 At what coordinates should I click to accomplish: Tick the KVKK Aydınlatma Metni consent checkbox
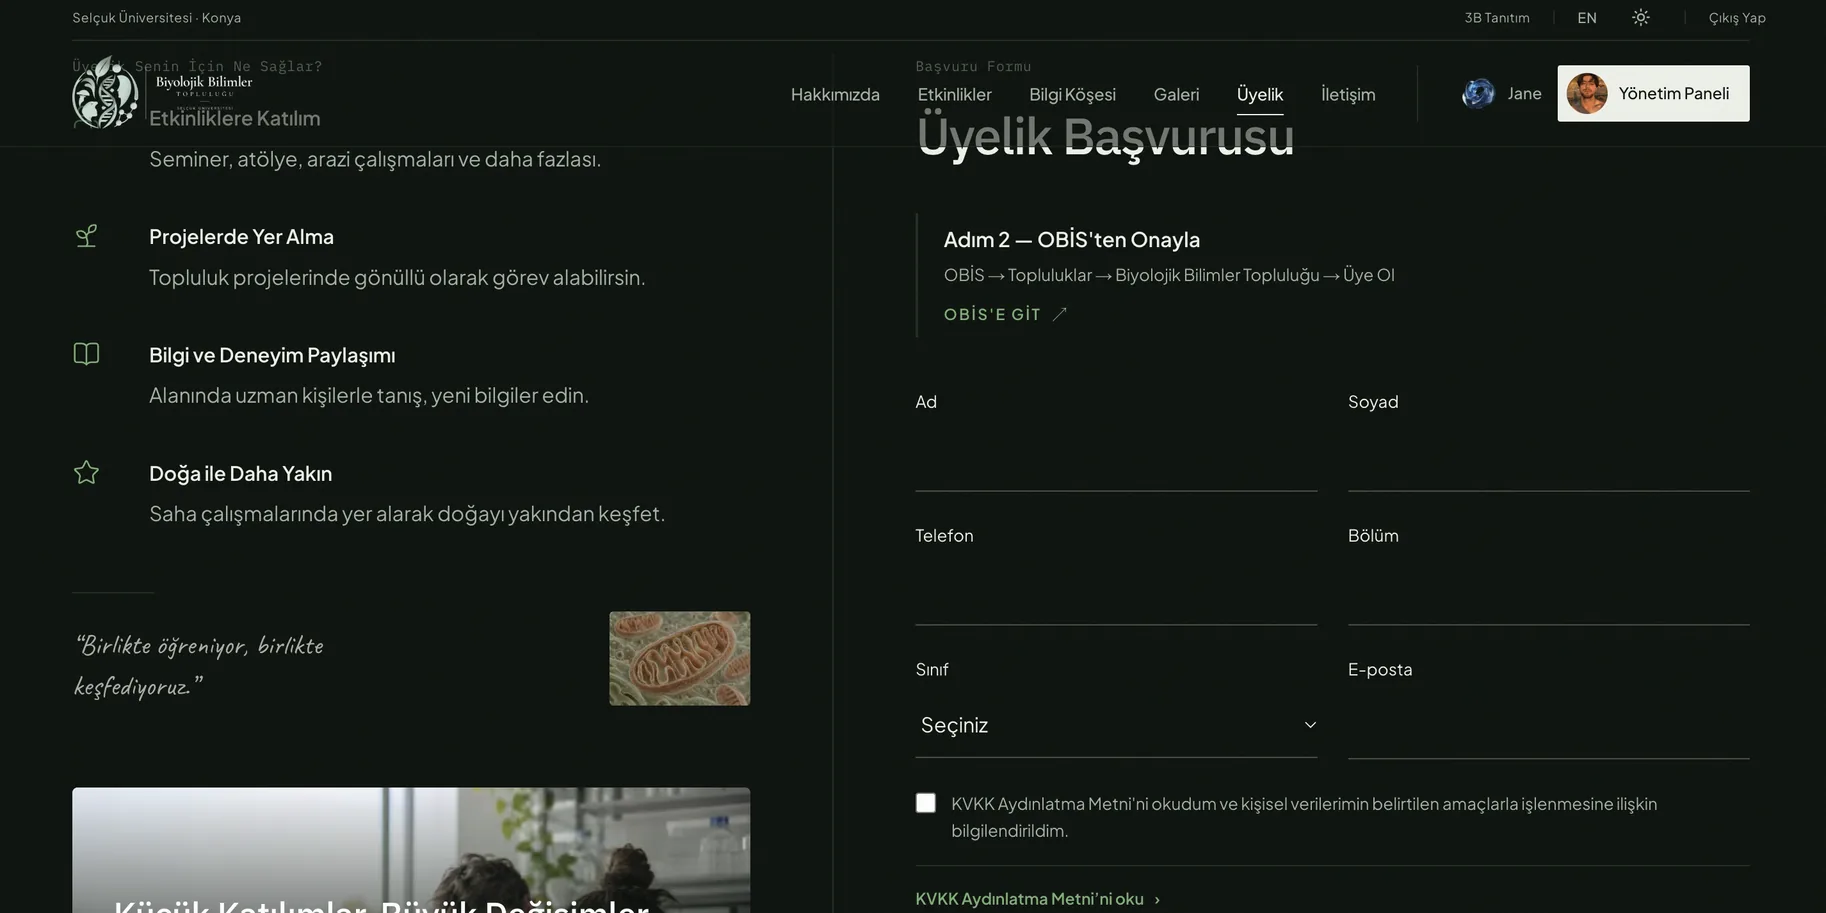coord(926,803)
